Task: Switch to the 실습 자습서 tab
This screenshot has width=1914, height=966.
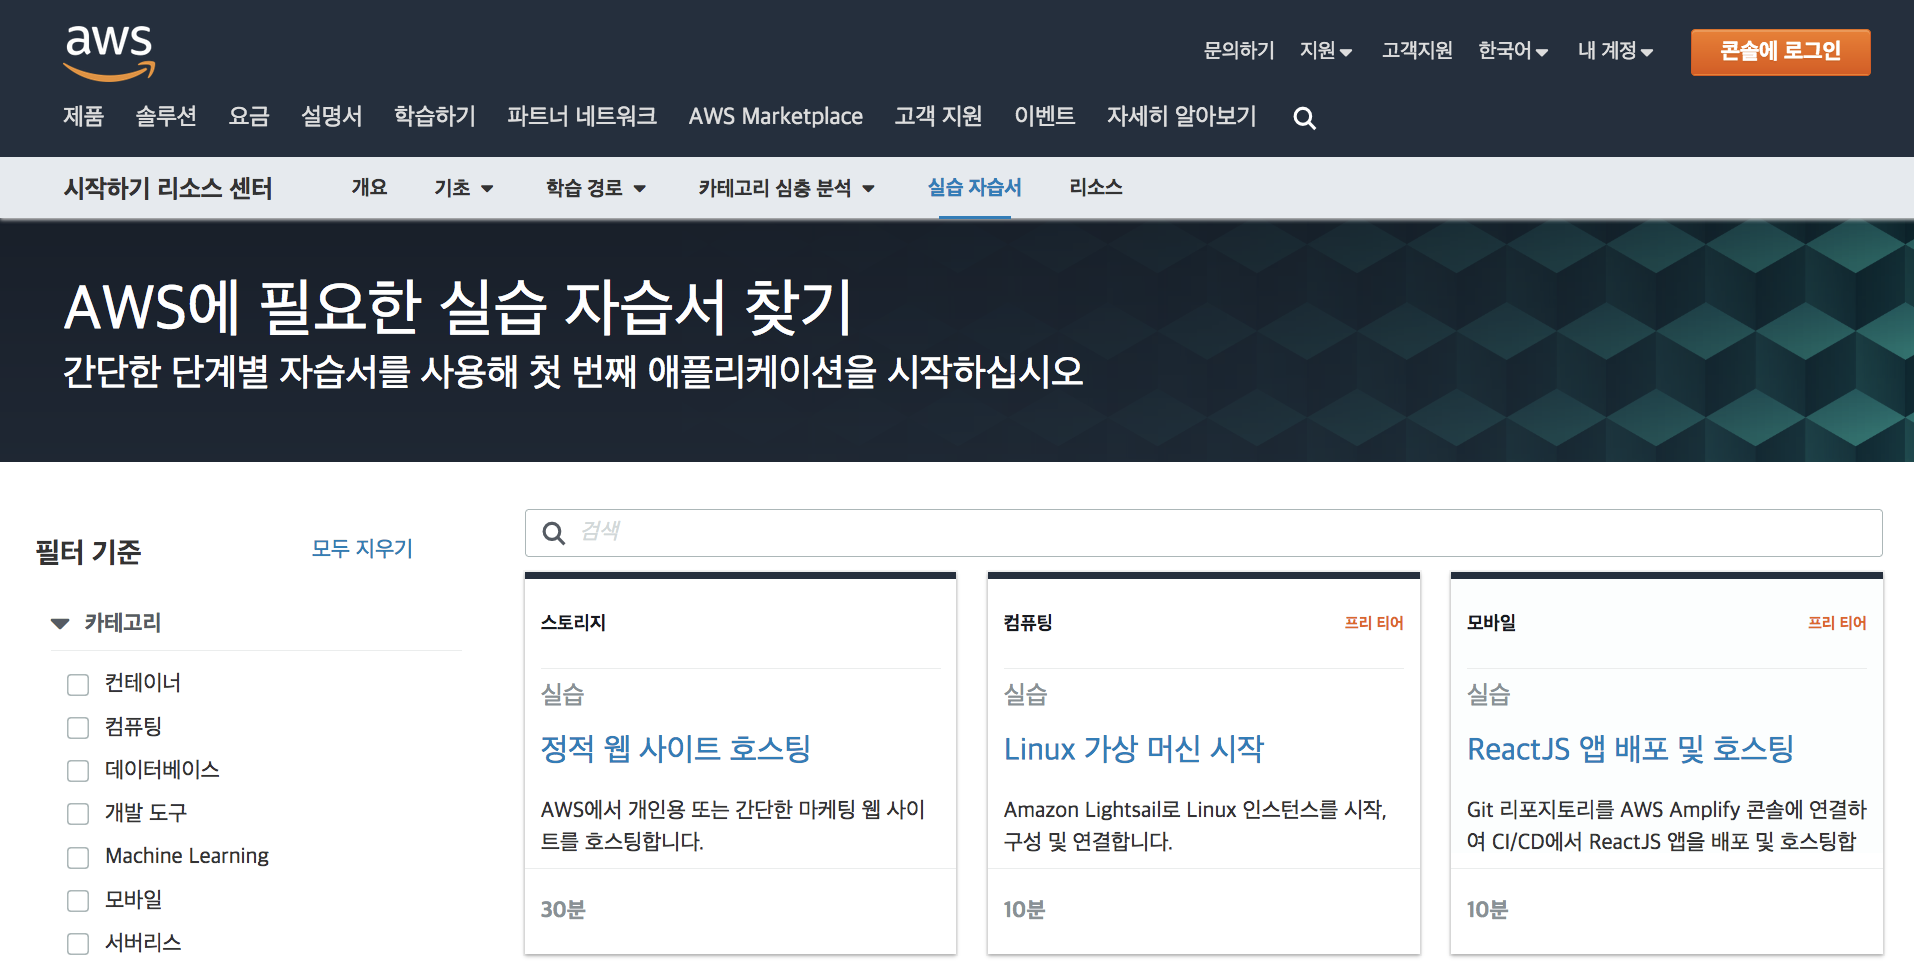Action: [975, 188]
